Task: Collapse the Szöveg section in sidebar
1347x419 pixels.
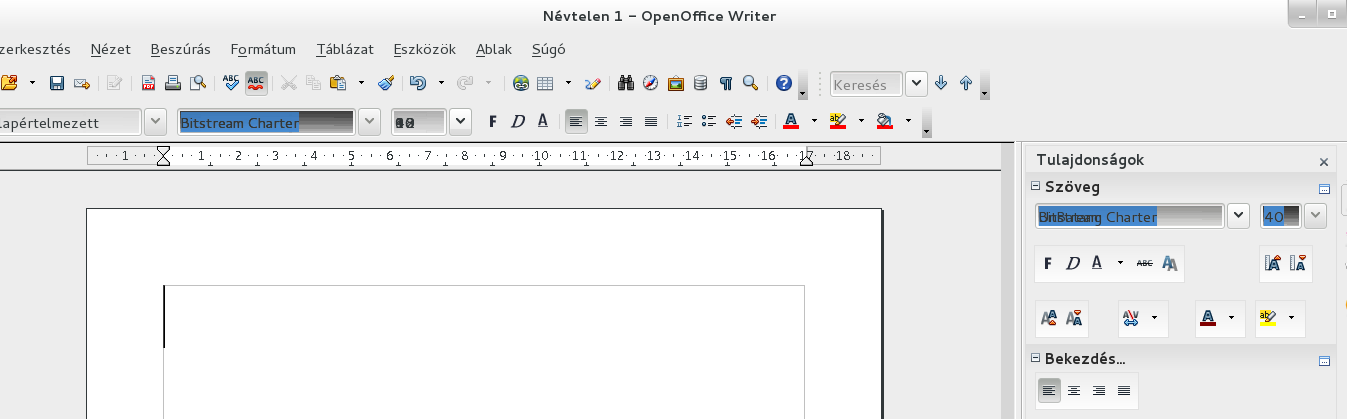Action: (1035, 188)
